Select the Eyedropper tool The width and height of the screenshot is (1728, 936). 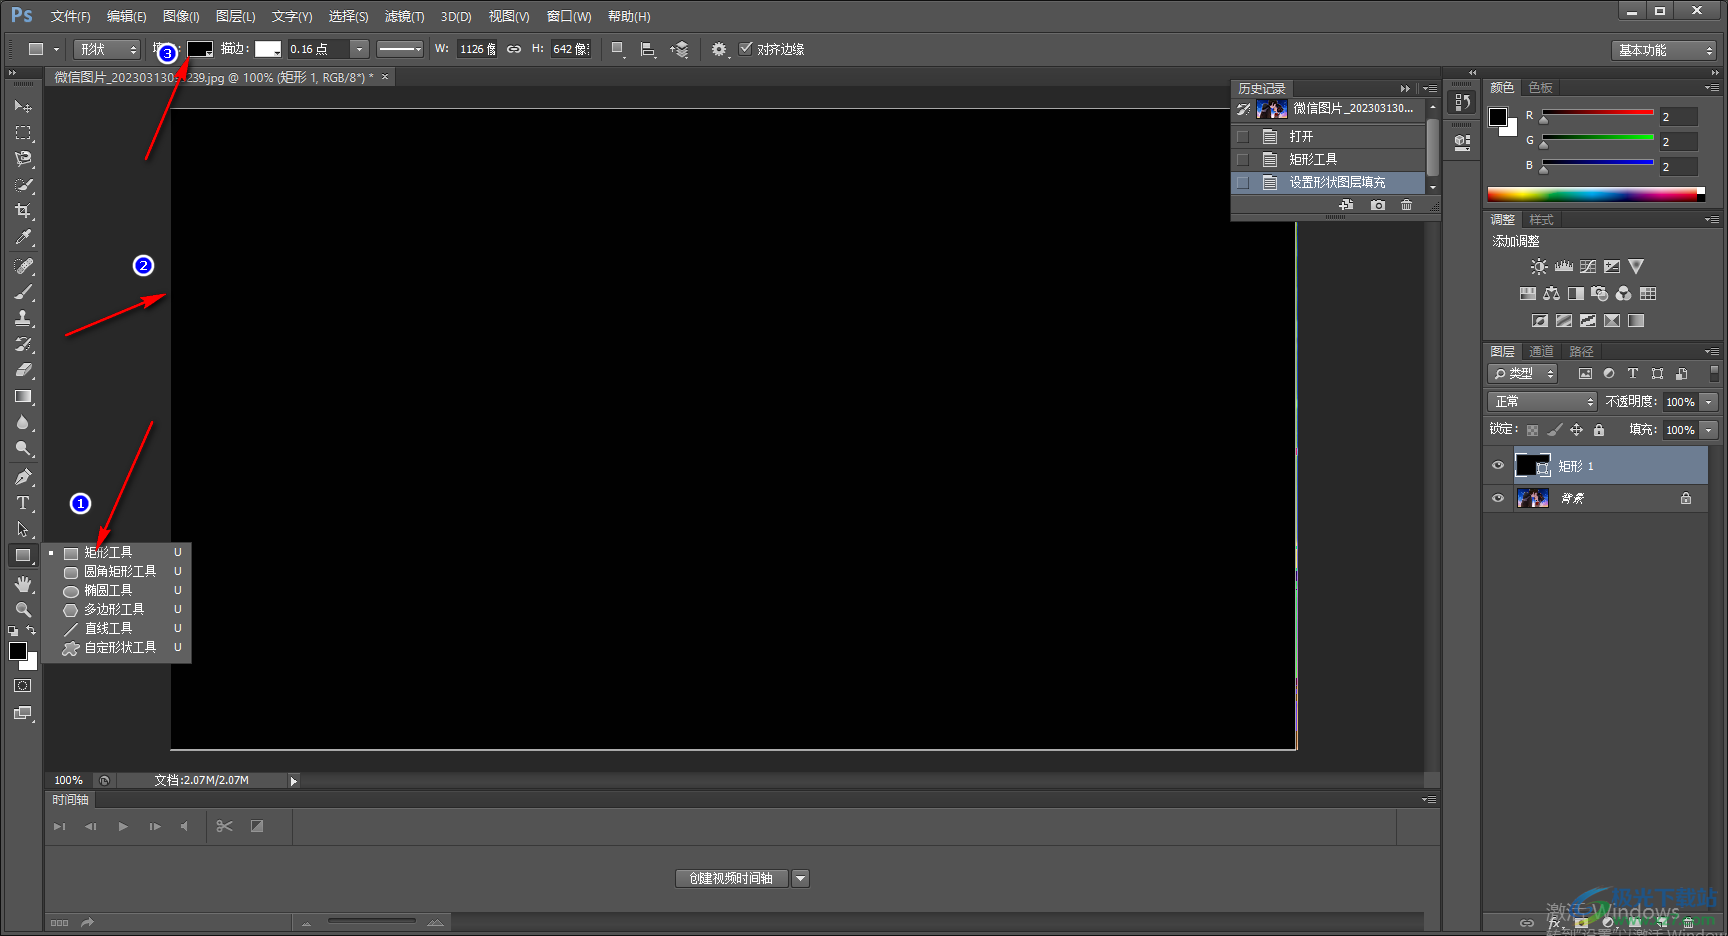pos(23,237)
